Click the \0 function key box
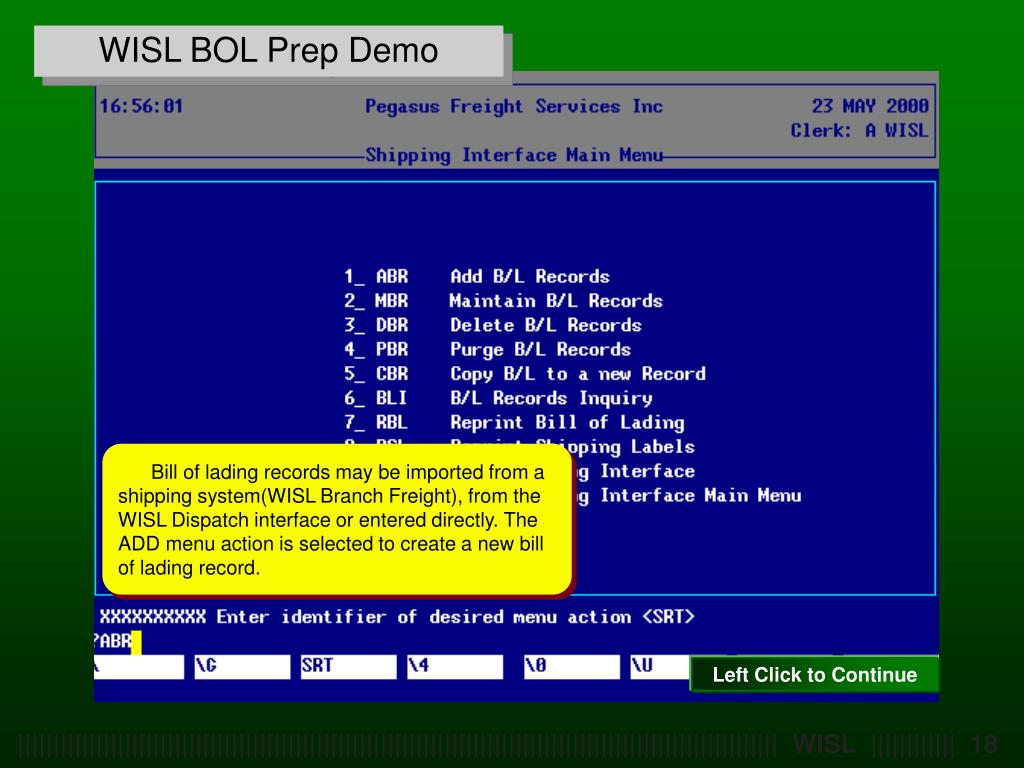The image size is (1024, 768). (x=571, y=666)
